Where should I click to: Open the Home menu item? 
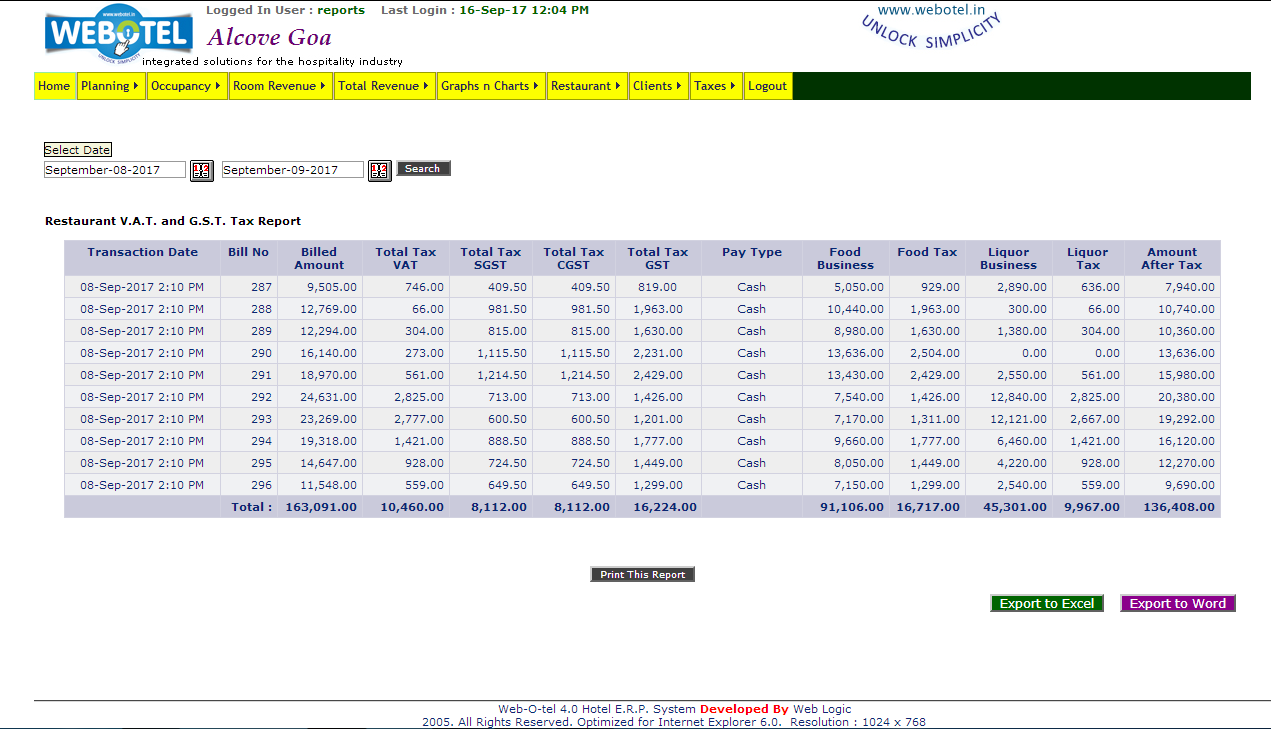(54, 86)
